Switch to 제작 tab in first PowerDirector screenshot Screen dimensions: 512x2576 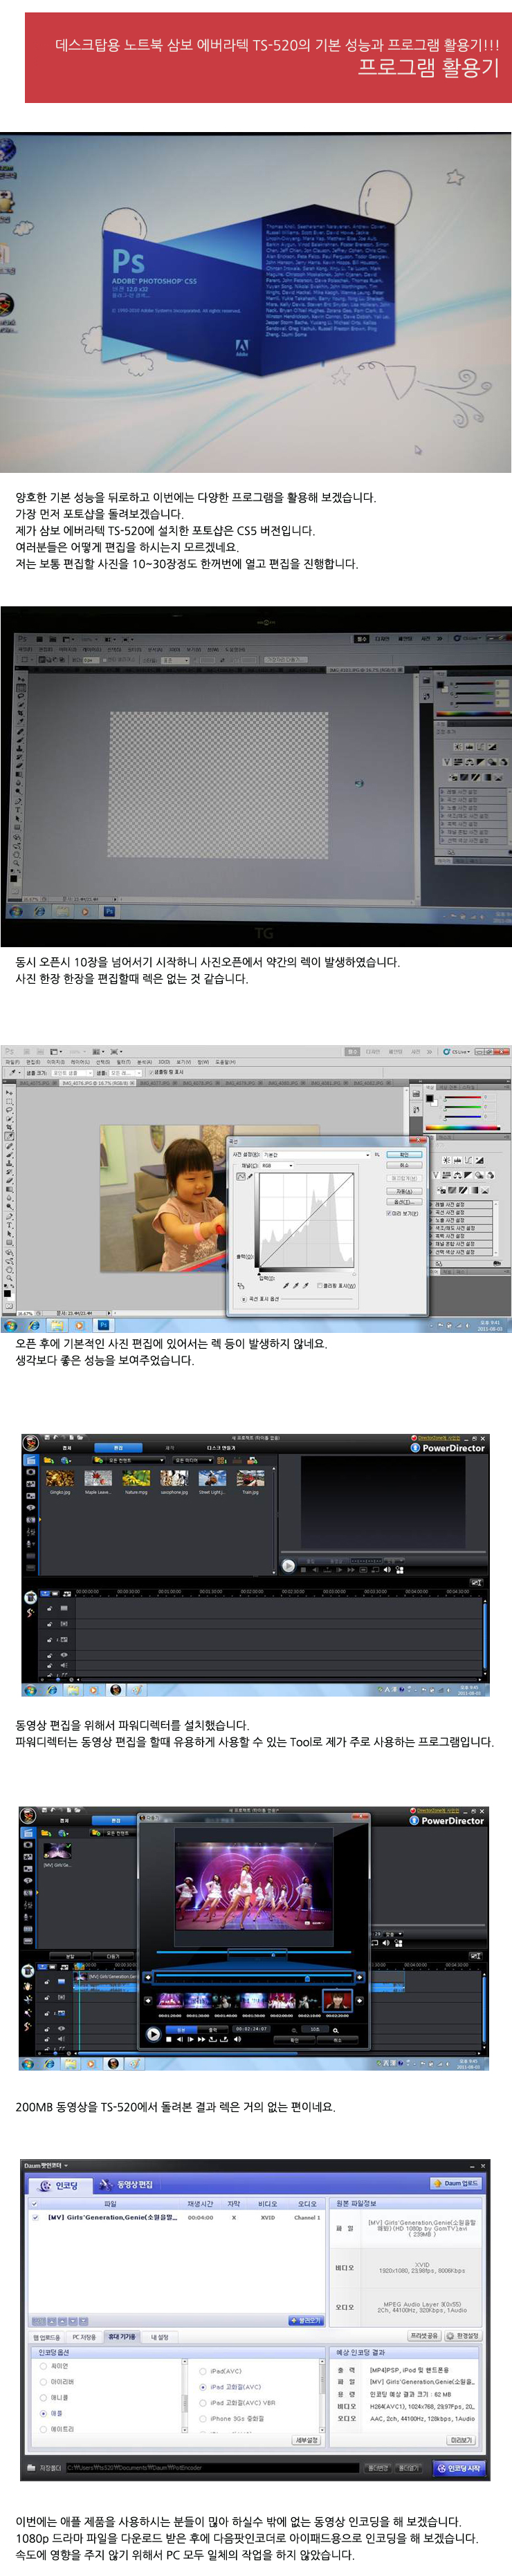170,1448
